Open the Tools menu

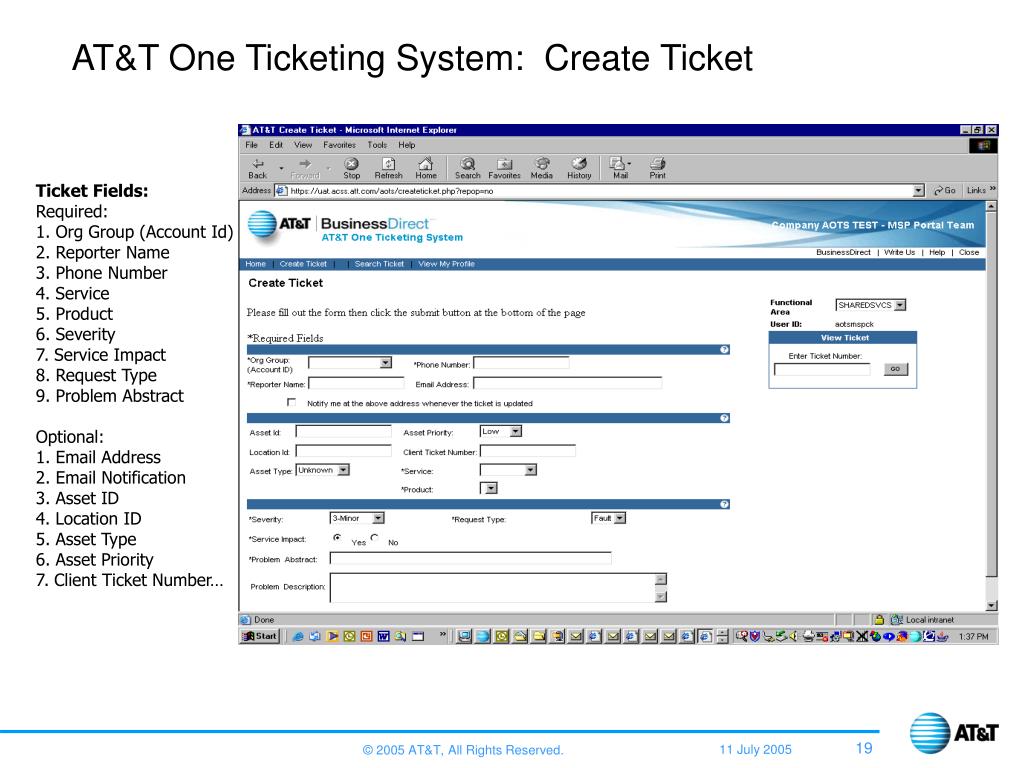click(x=377, y=145)
